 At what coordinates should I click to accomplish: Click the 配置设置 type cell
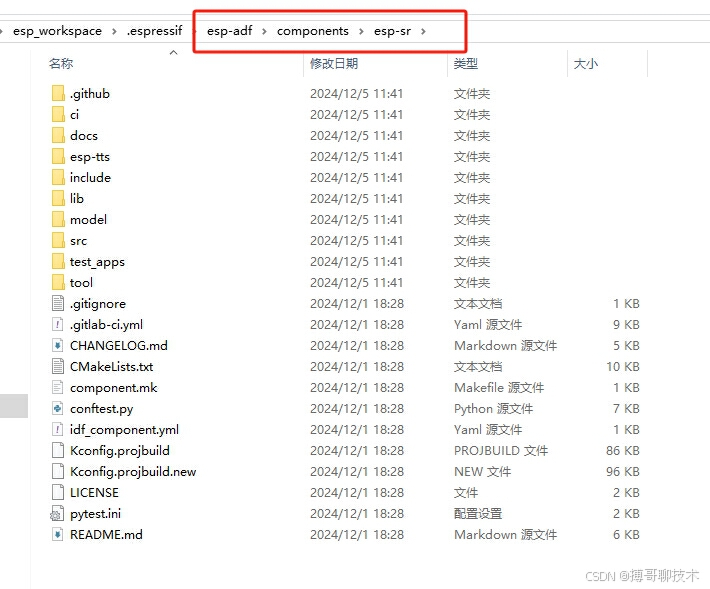[478, 514]
